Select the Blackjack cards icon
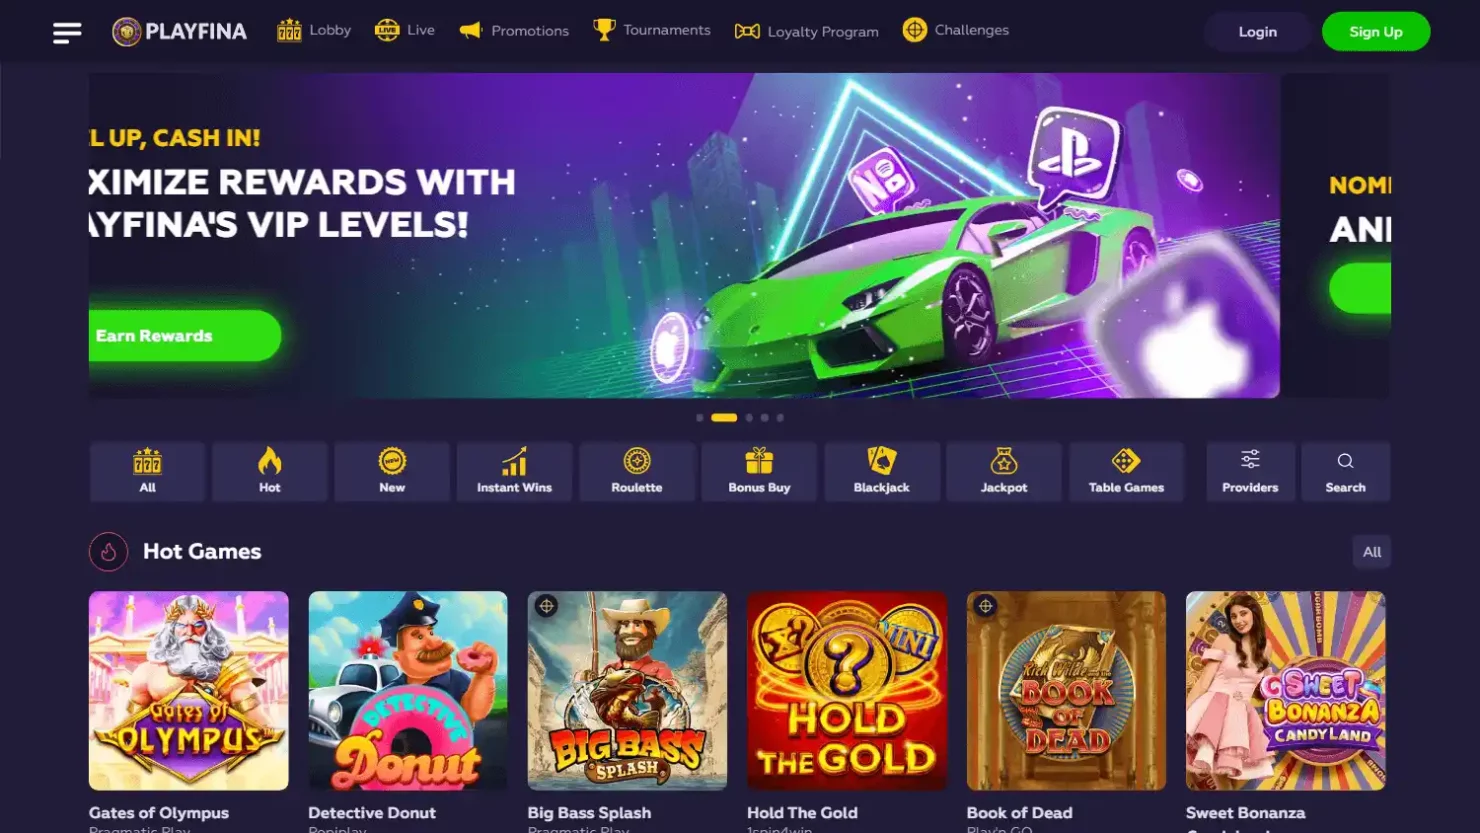This screenshot has width=1480, height=833. pyautogui.click(x=882, y=461)
